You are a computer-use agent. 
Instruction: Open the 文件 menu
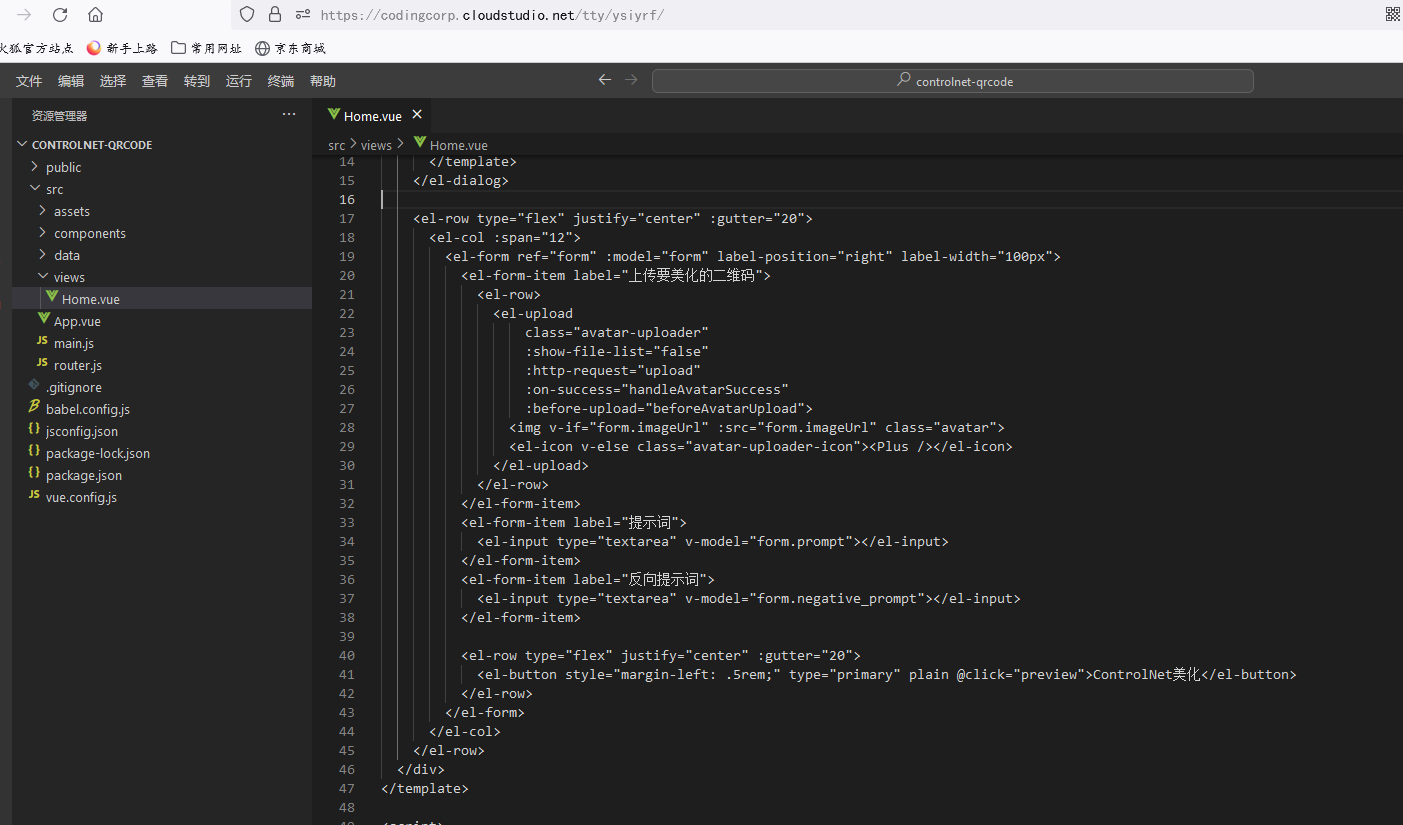[29, 81]
